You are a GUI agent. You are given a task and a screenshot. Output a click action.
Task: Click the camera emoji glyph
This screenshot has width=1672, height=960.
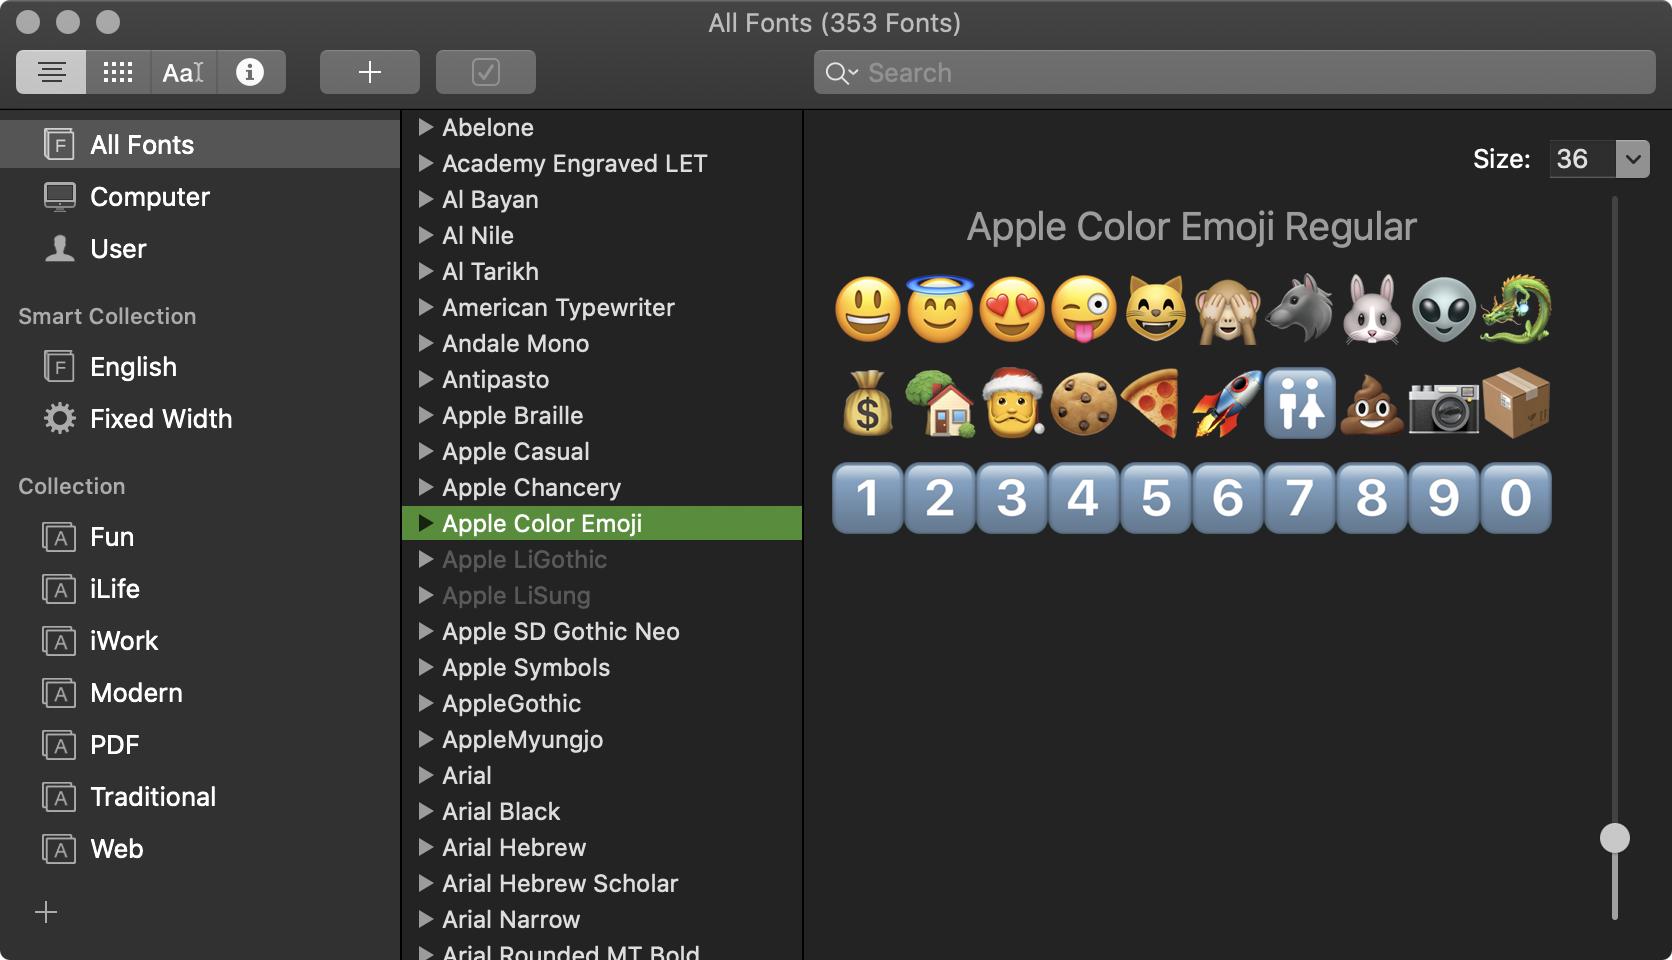(x=1444, y=405)
